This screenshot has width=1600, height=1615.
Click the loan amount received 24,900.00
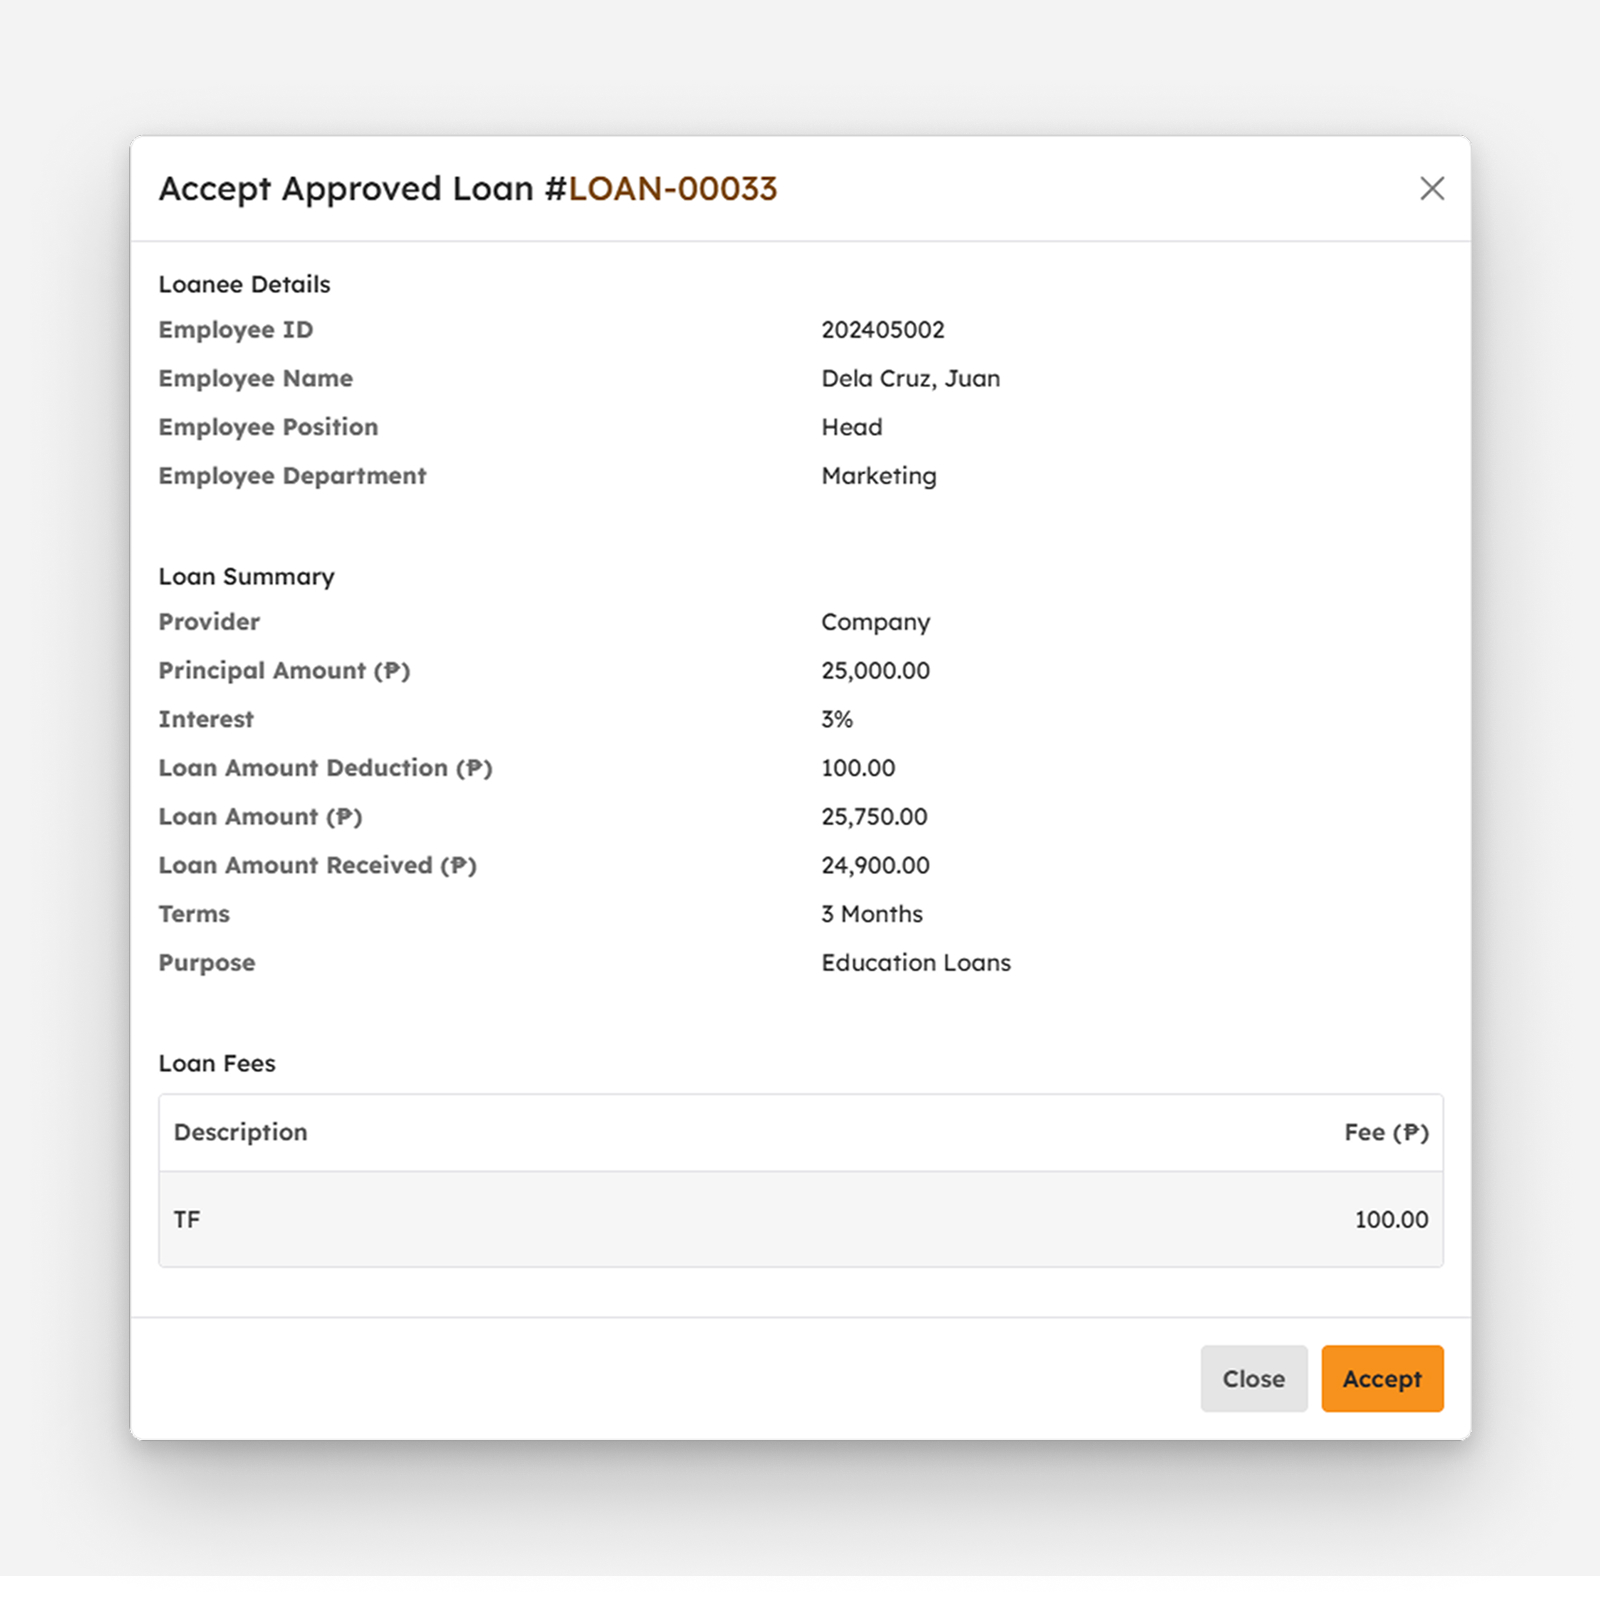[x=876, y=865]
